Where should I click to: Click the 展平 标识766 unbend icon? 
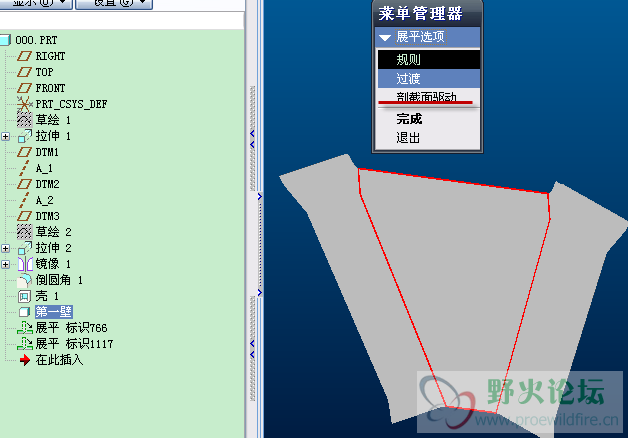tap(25, 328)
